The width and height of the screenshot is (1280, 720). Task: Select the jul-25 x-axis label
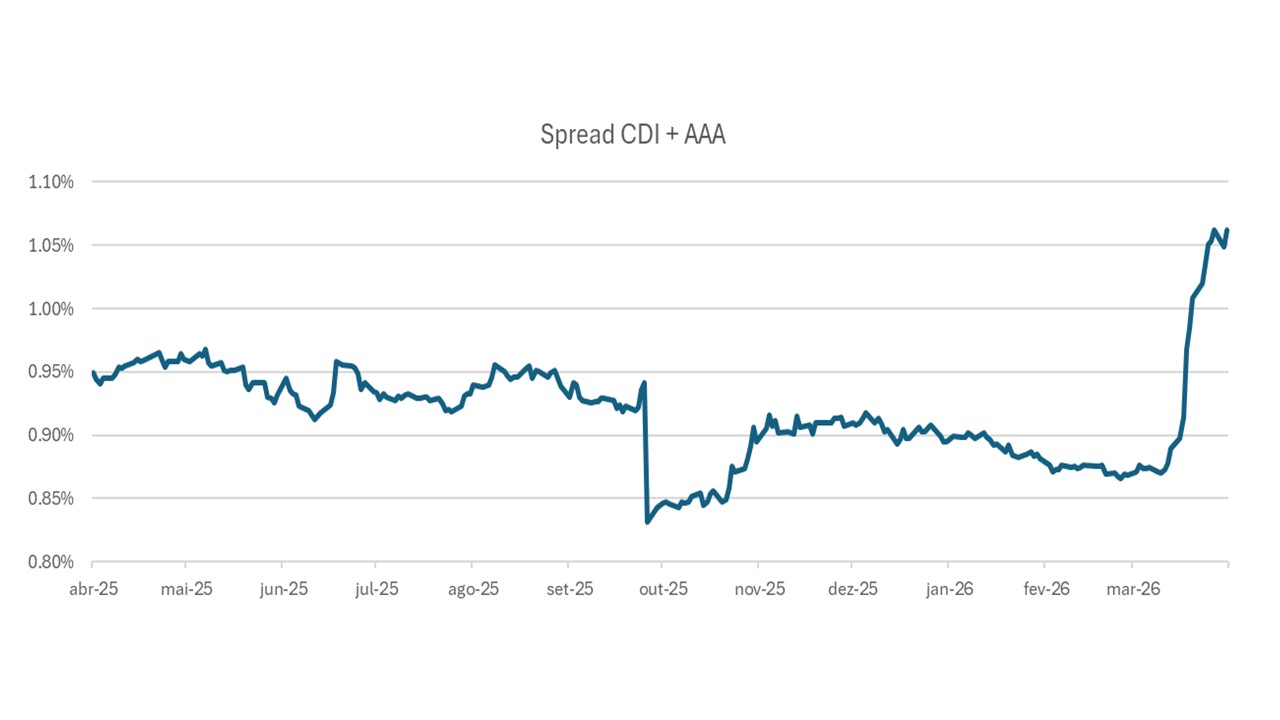(377, 589)
